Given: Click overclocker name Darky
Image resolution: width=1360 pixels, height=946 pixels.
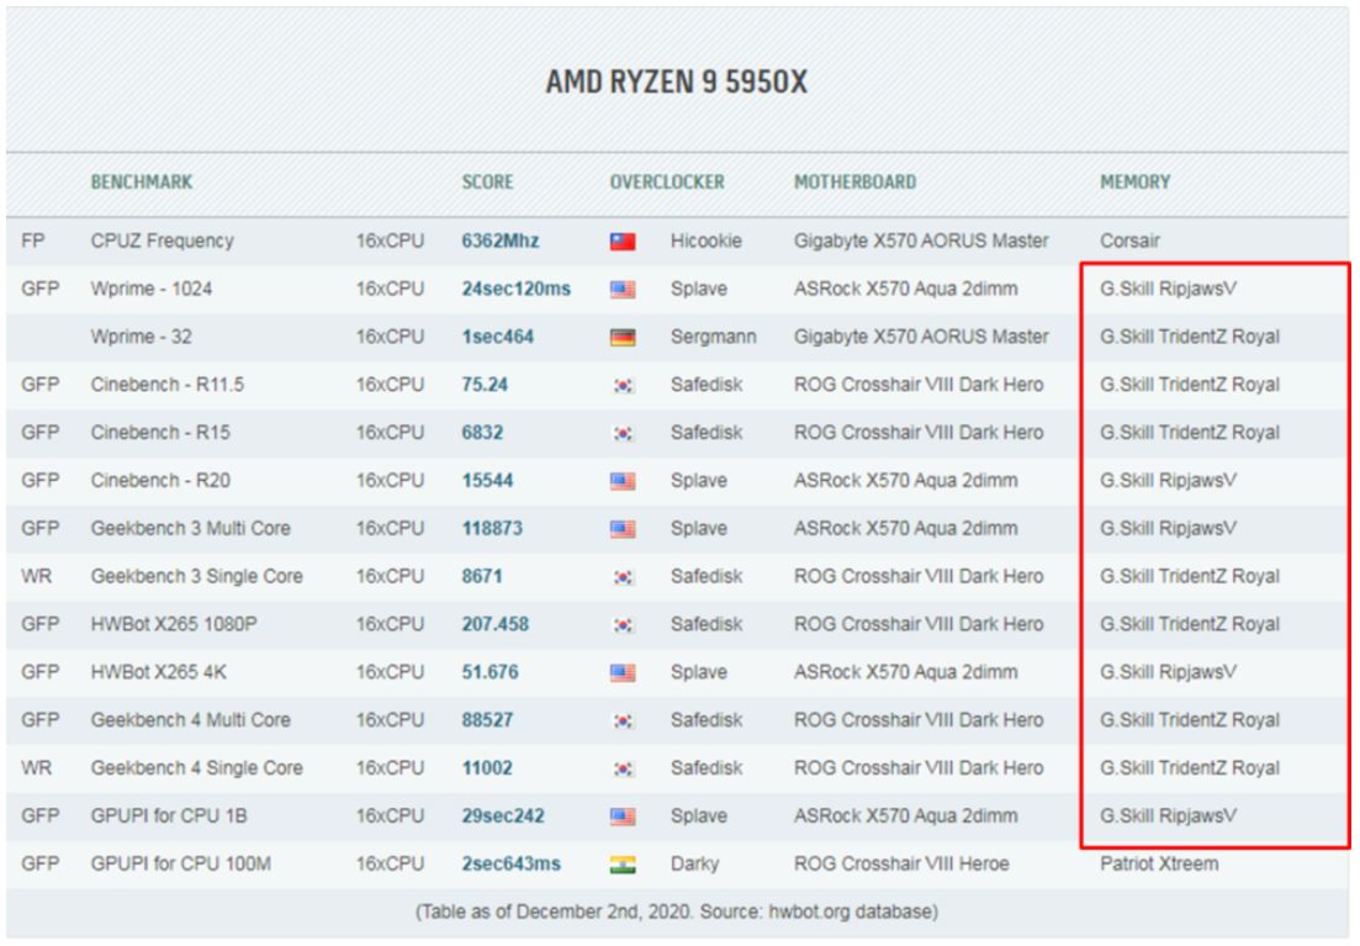Looking at the screenshot, I should pyautogui.click(x=694, y=865).
